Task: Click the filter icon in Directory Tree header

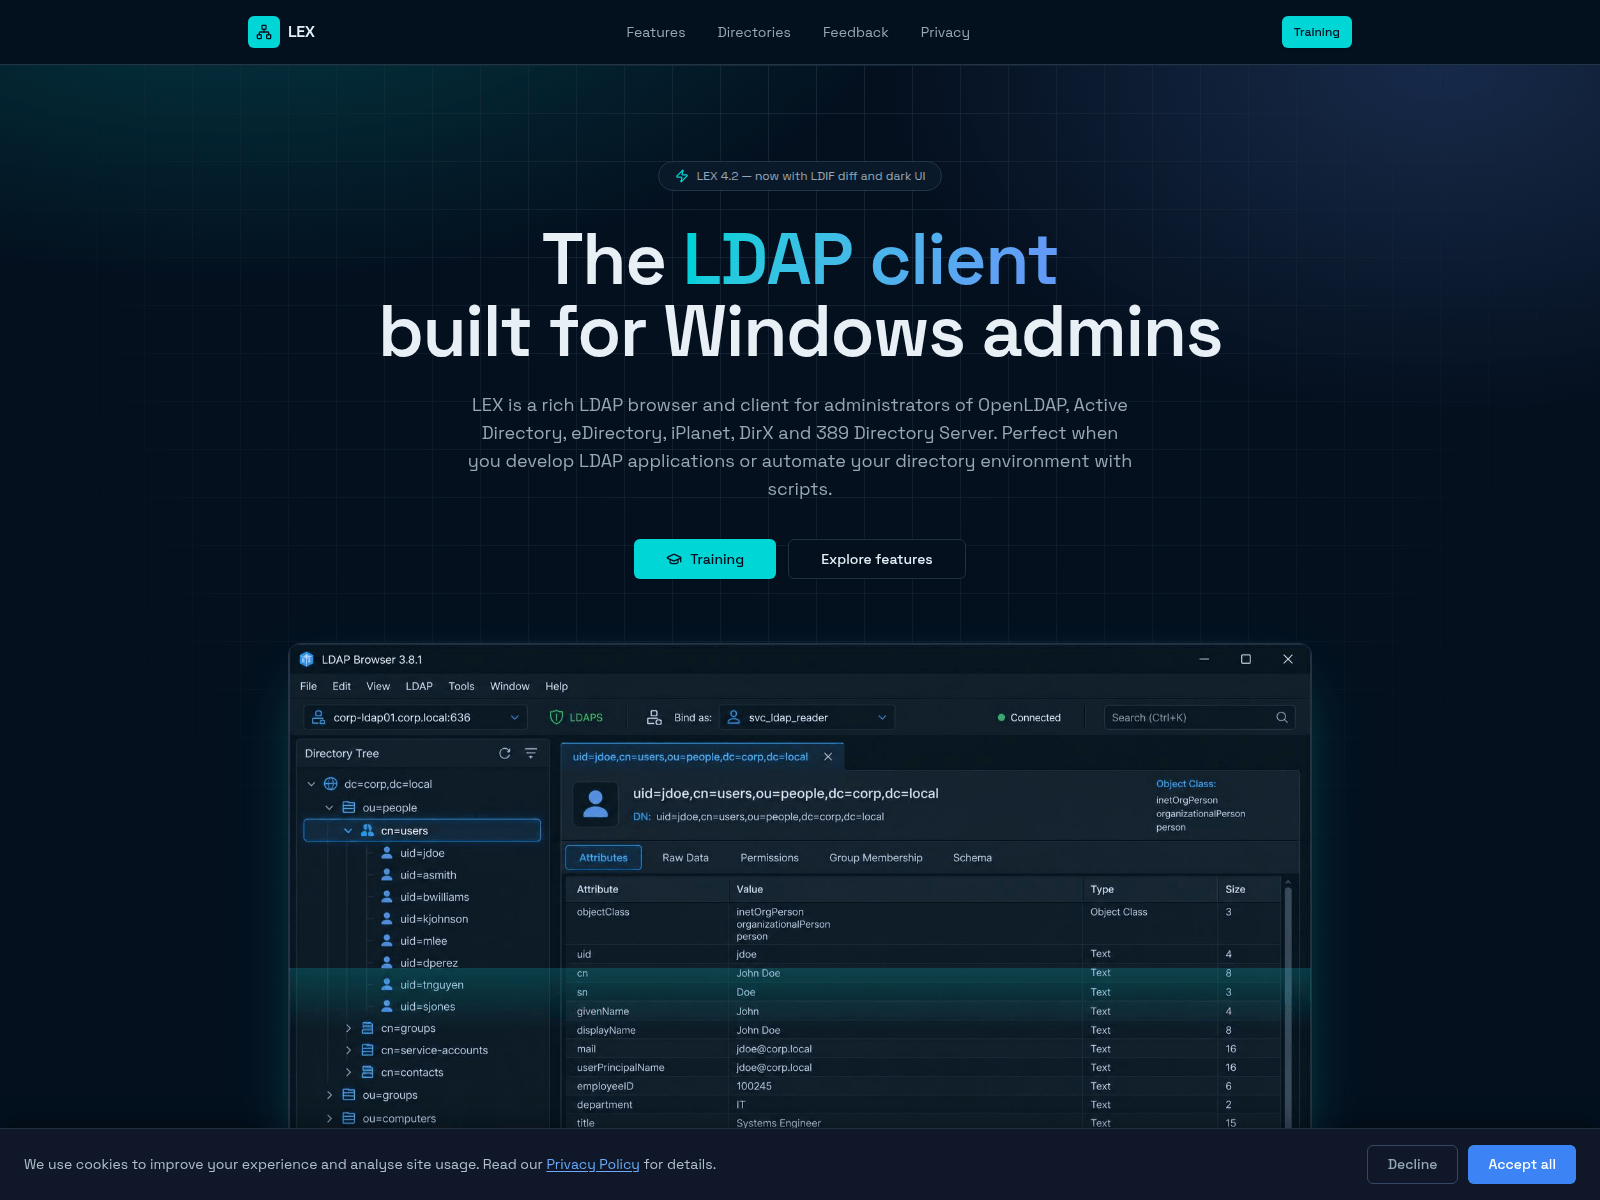Action: click(531, 753)
